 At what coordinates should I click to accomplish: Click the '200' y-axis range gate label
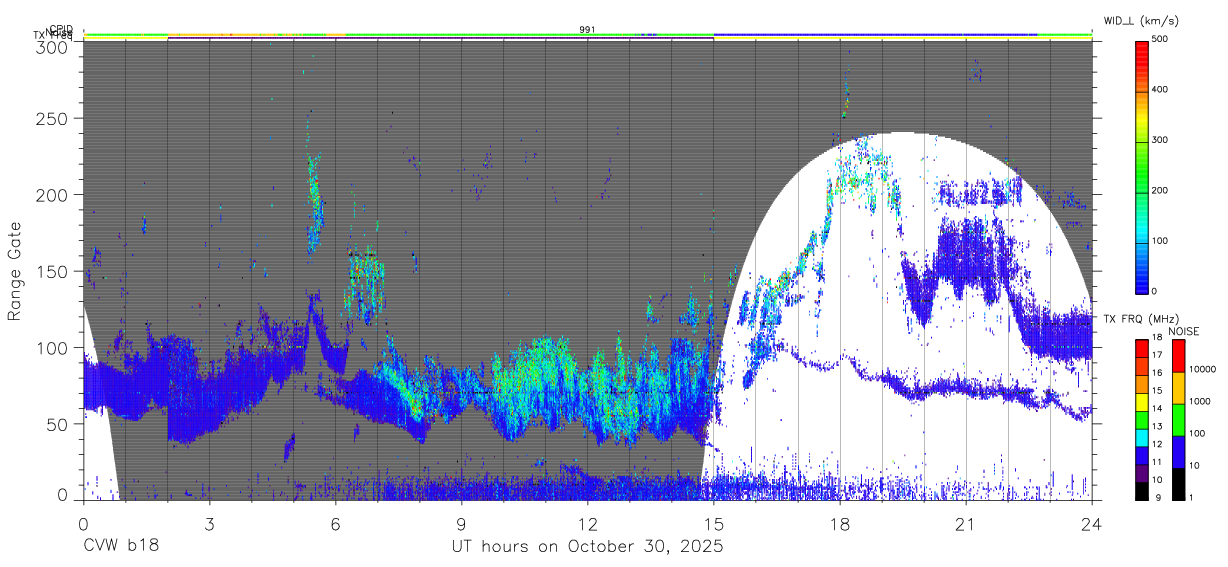52,194
